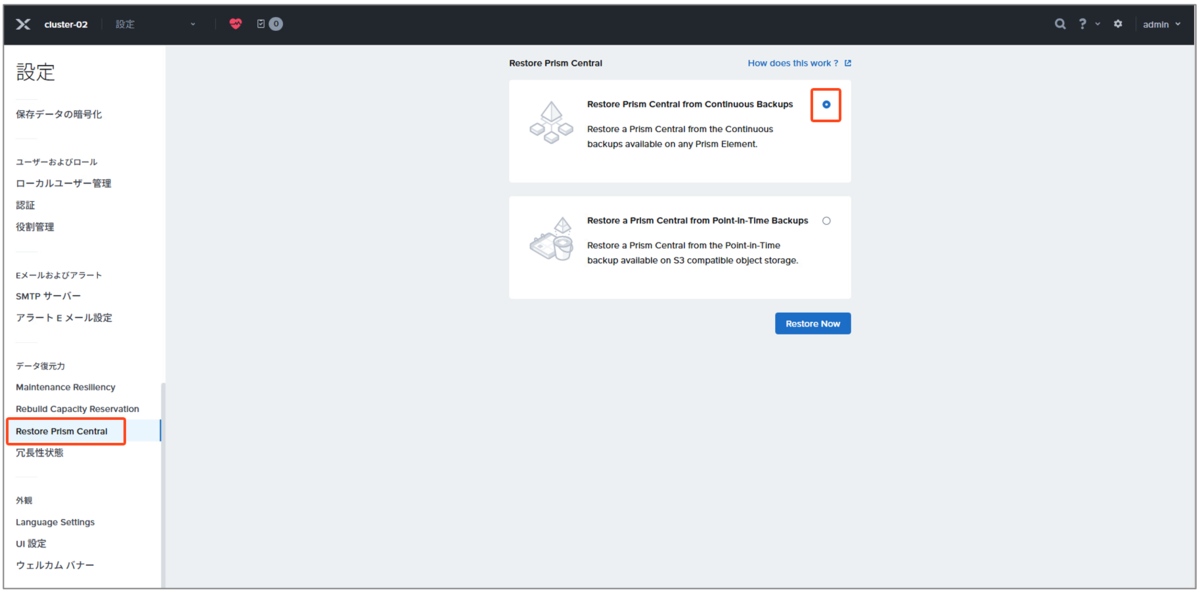Open 冗長性状態 settings page

pyautogui.click(x=40, y=453)
